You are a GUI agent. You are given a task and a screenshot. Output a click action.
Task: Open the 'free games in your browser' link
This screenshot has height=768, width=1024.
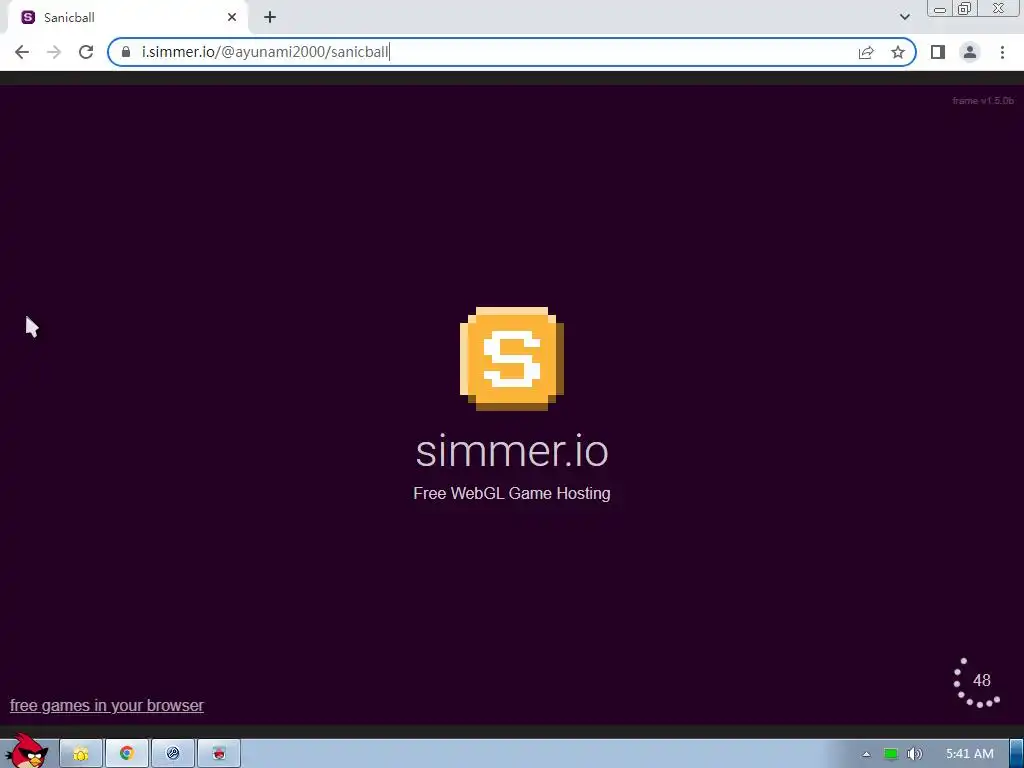(x=106, y=705)
